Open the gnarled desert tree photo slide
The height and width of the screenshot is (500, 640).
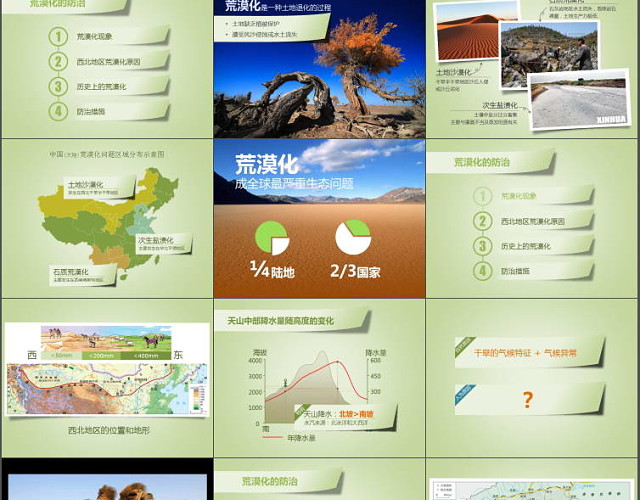click(x=319, y=69)
